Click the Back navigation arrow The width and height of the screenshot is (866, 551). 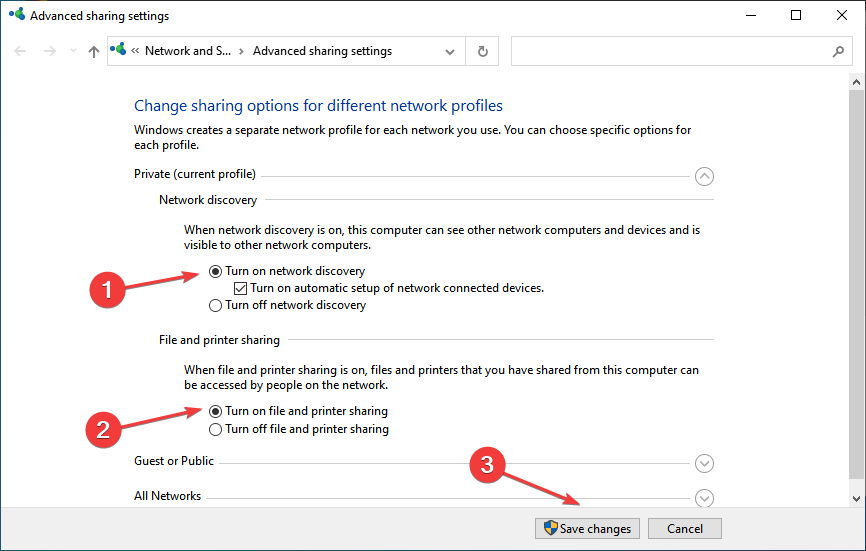tap(21, 51)
